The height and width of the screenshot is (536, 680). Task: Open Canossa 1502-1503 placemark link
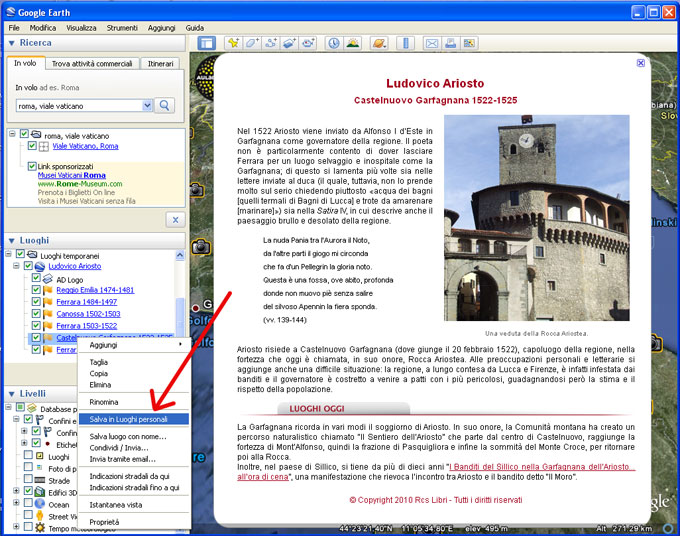coord(88,314)
